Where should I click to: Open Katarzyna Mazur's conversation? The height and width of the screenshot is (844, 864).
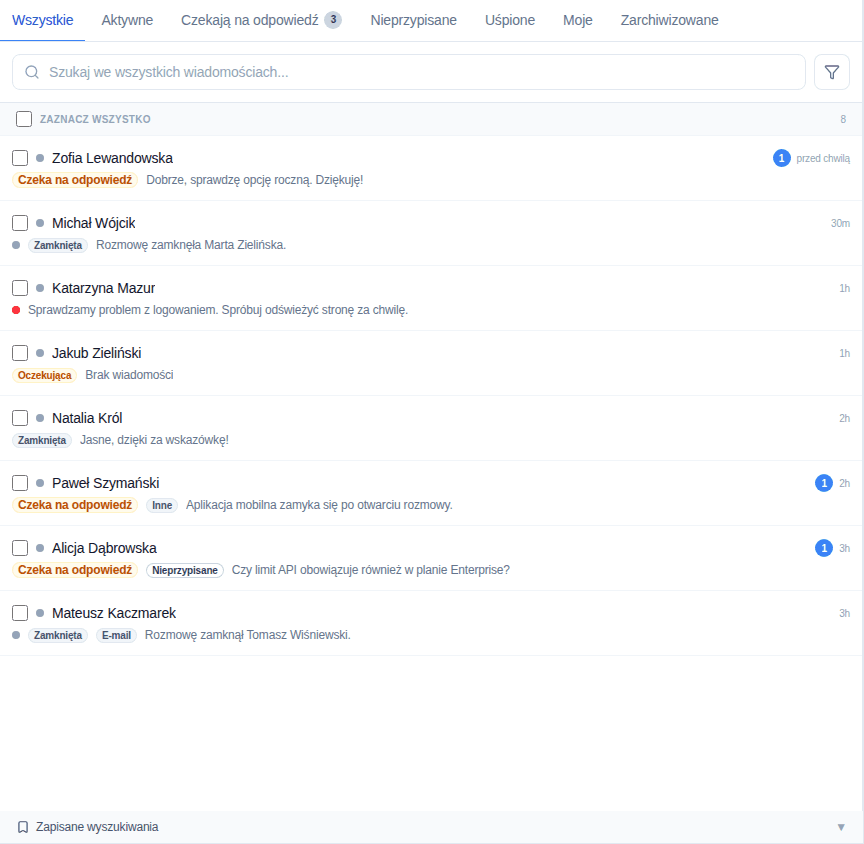[x=431, y=298]
